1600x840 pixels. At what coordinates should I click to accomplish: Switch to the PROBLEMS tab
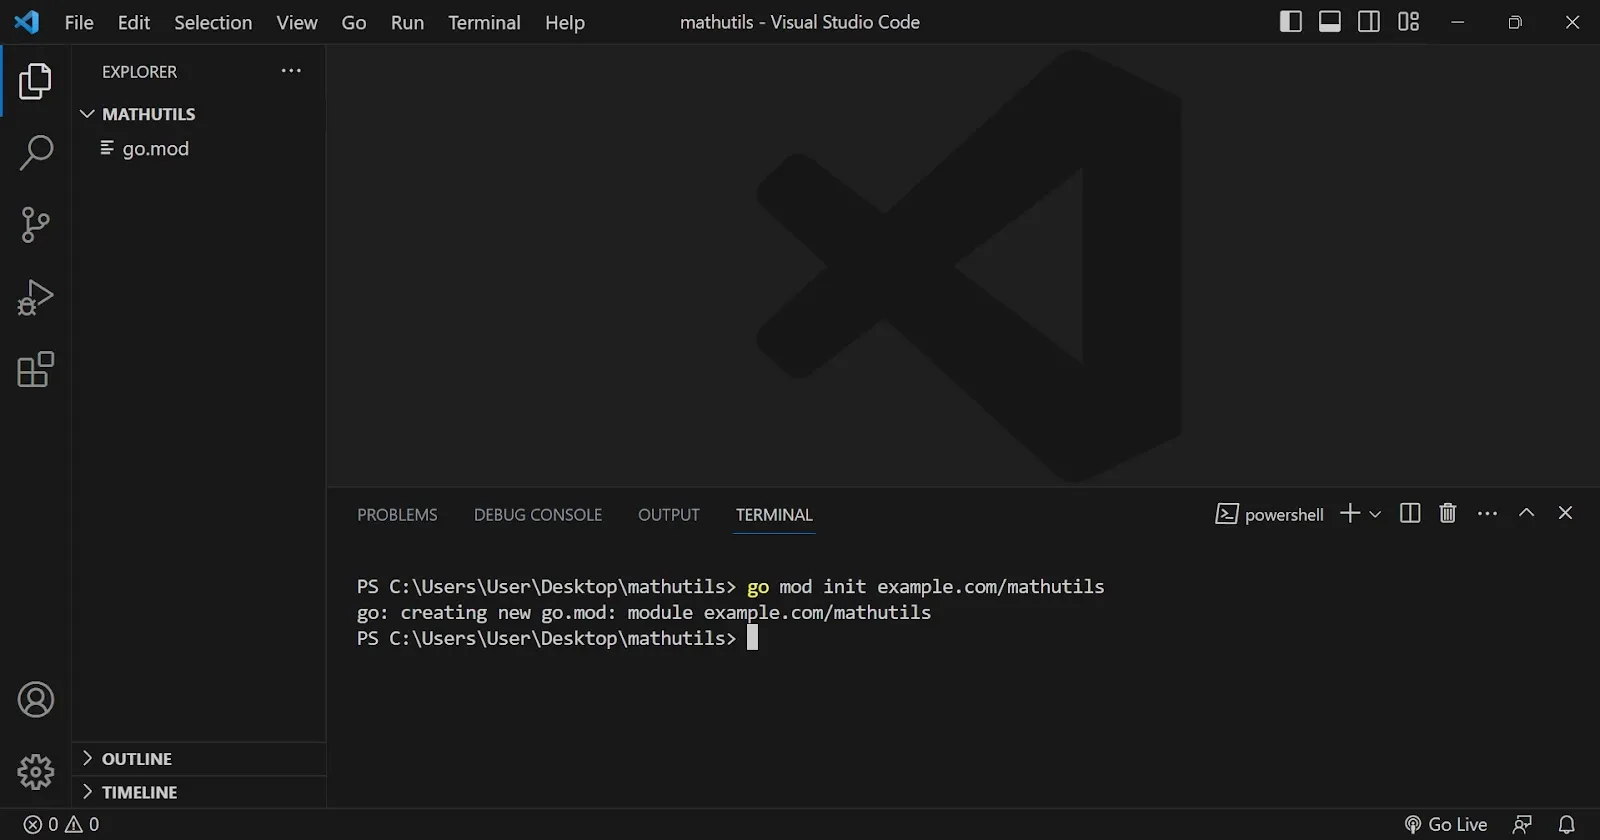click(x=397, y=514)
